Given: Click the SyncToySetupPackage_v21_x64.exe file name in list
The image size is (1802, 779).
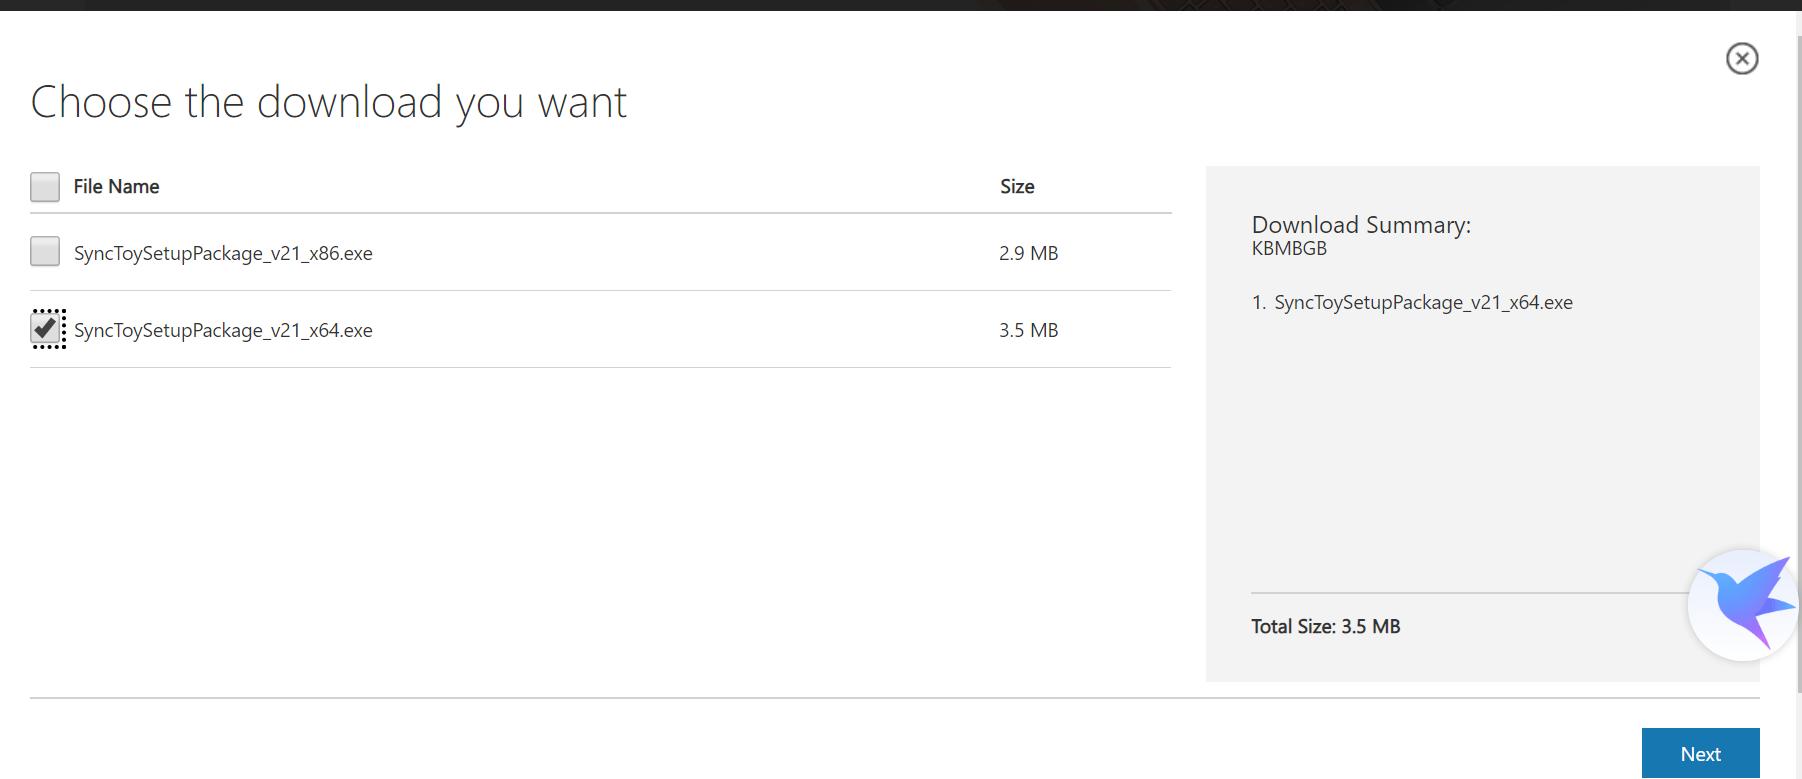Looking at the screenshot, I should [x=223, y=331].
